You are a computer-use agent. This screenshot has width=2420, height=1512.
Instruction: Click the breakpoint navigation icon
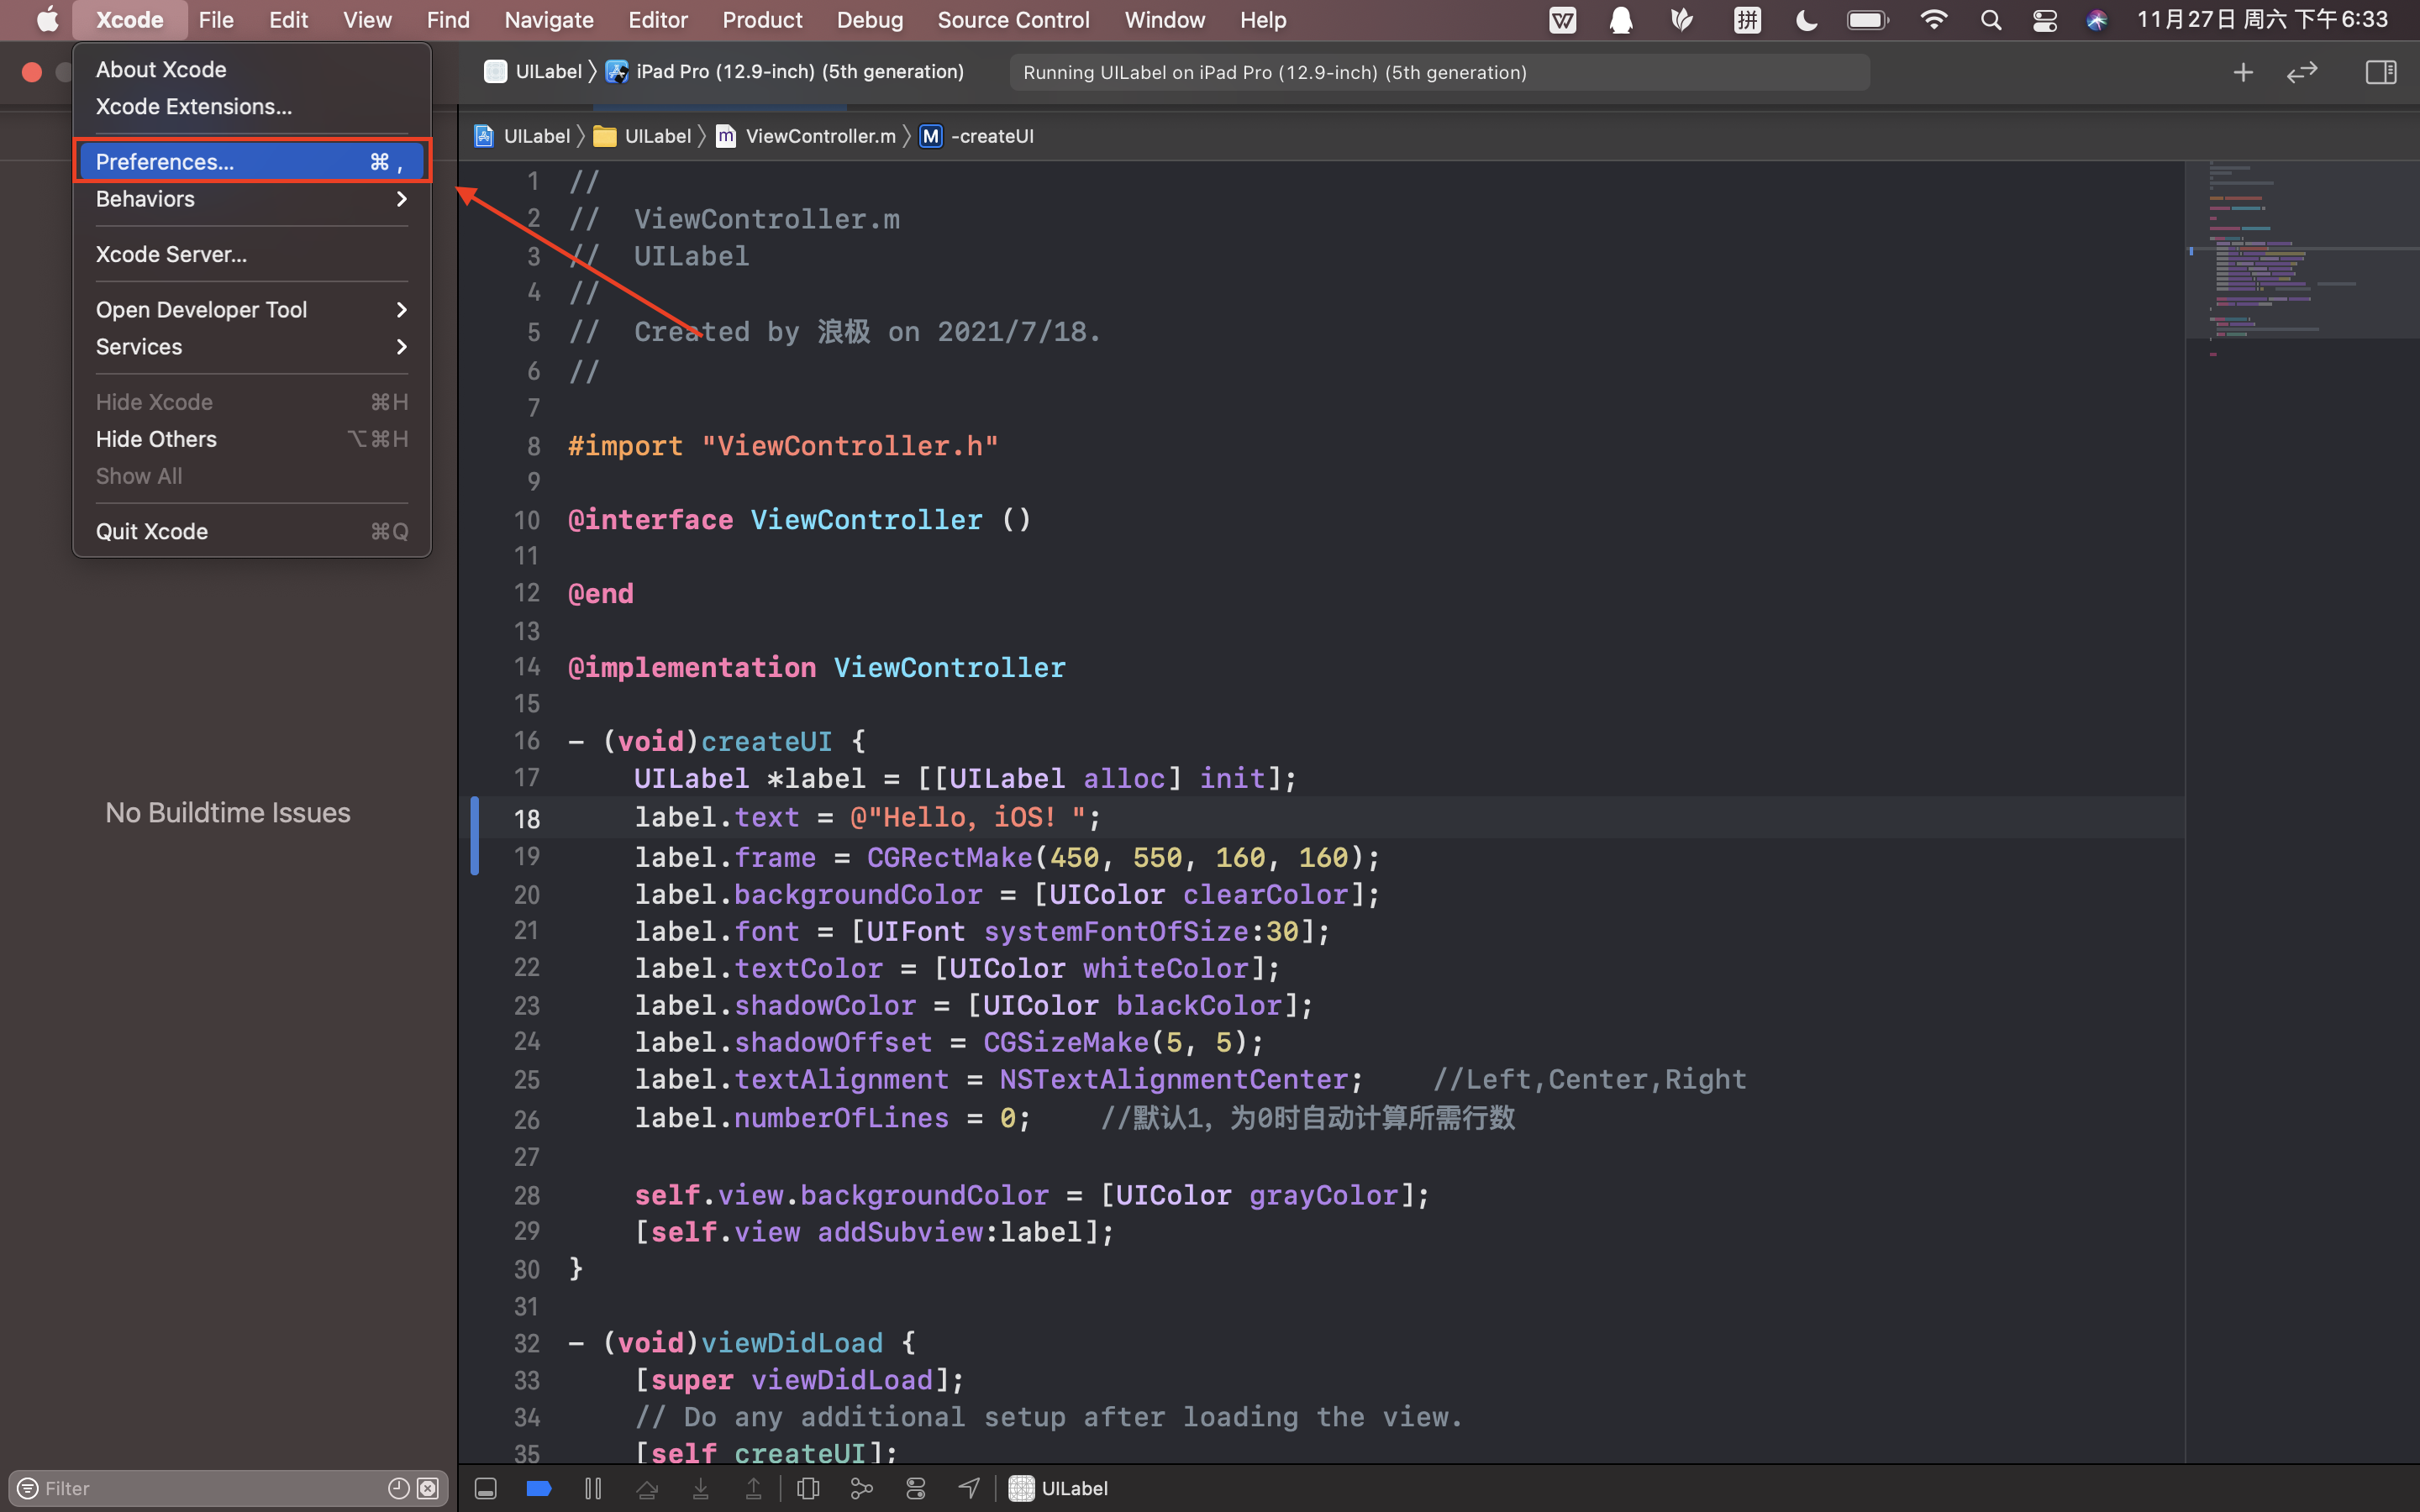pos(540,1488)
